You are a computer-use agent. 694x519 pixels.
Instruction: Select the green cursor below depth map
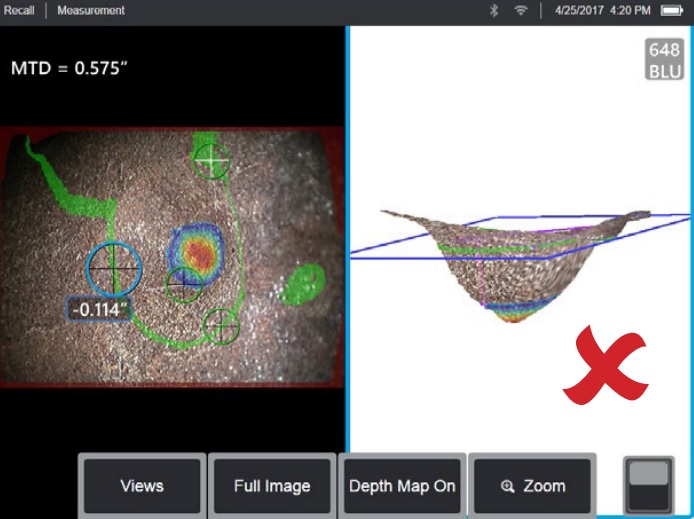coord(184,285)
